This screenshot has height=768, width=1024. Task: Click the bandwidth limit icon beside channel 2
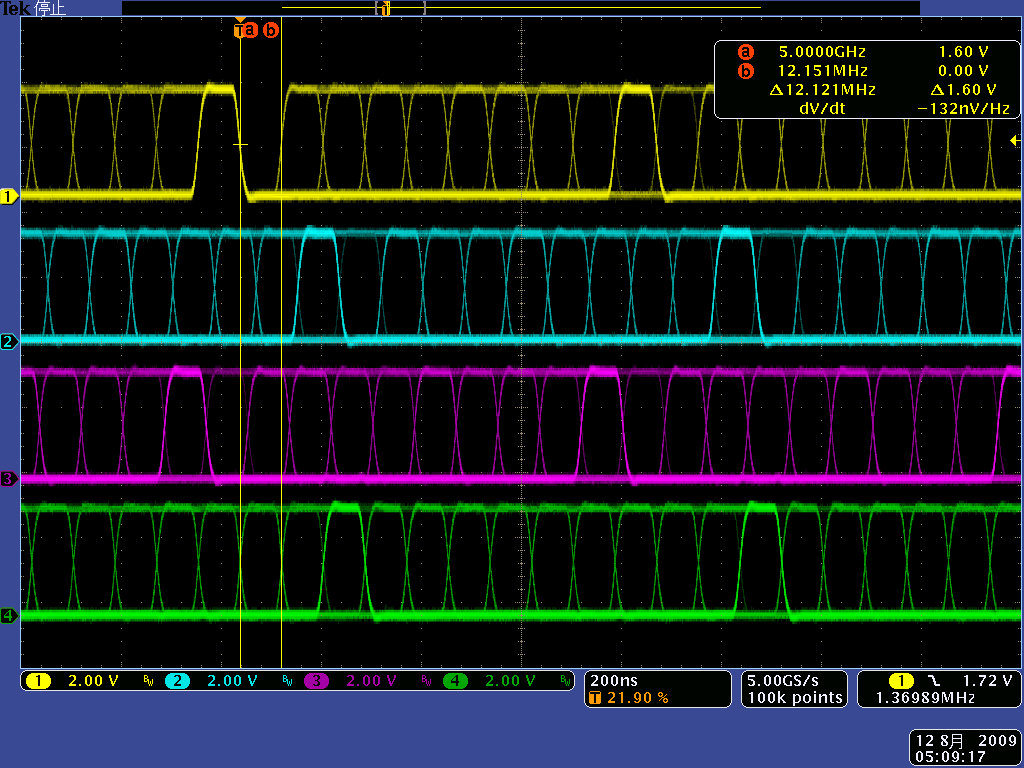pos(287,682)
